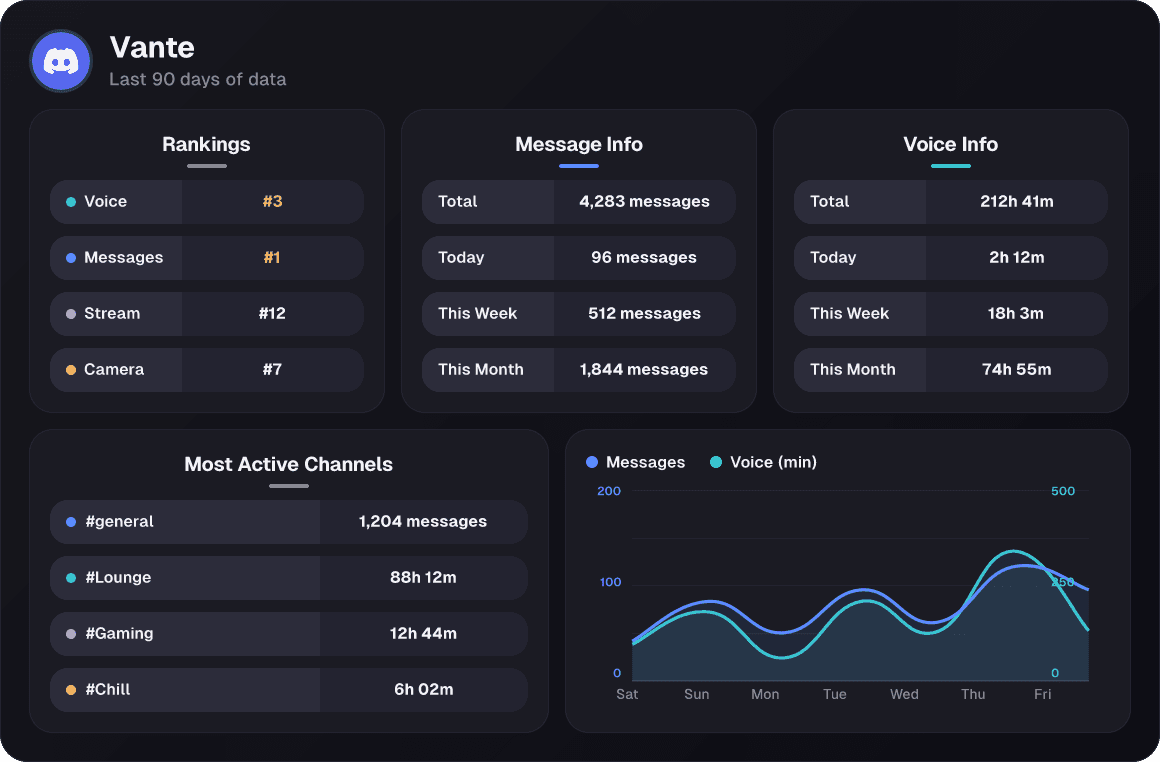Click Total label in Message Info

[457, 201]
